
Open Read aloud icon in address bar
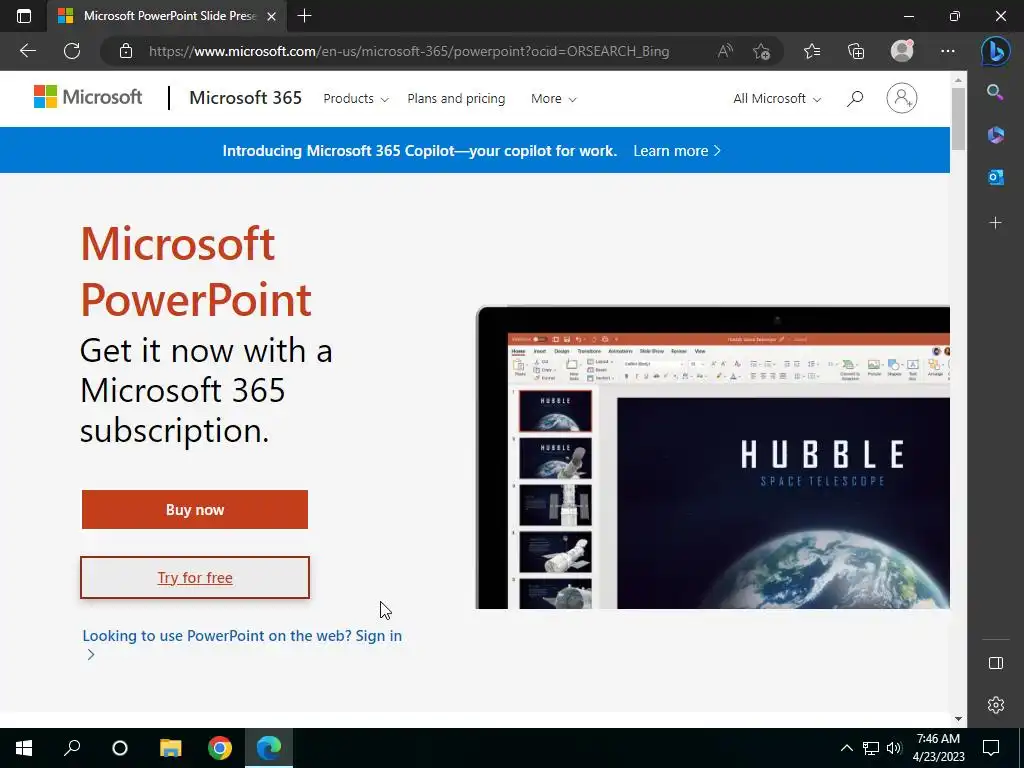click(x=725, y=51)
